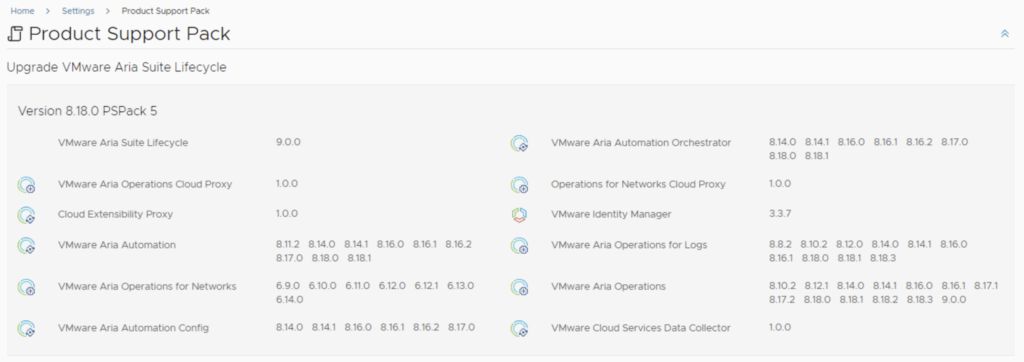This screenshot has width=1024, height=362.
Task: Open Settings breadcrumb link
Action: (x=78, y=11)
